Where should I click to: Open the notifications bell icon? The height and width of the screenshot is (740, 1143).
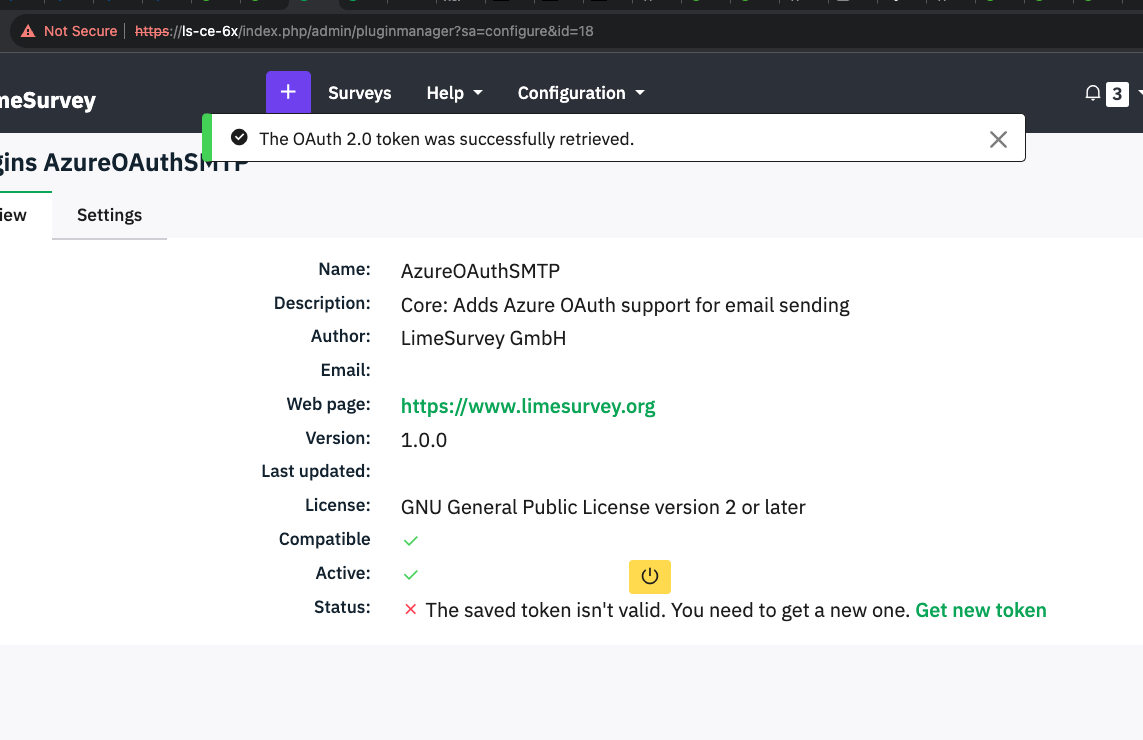point(1092,93)
